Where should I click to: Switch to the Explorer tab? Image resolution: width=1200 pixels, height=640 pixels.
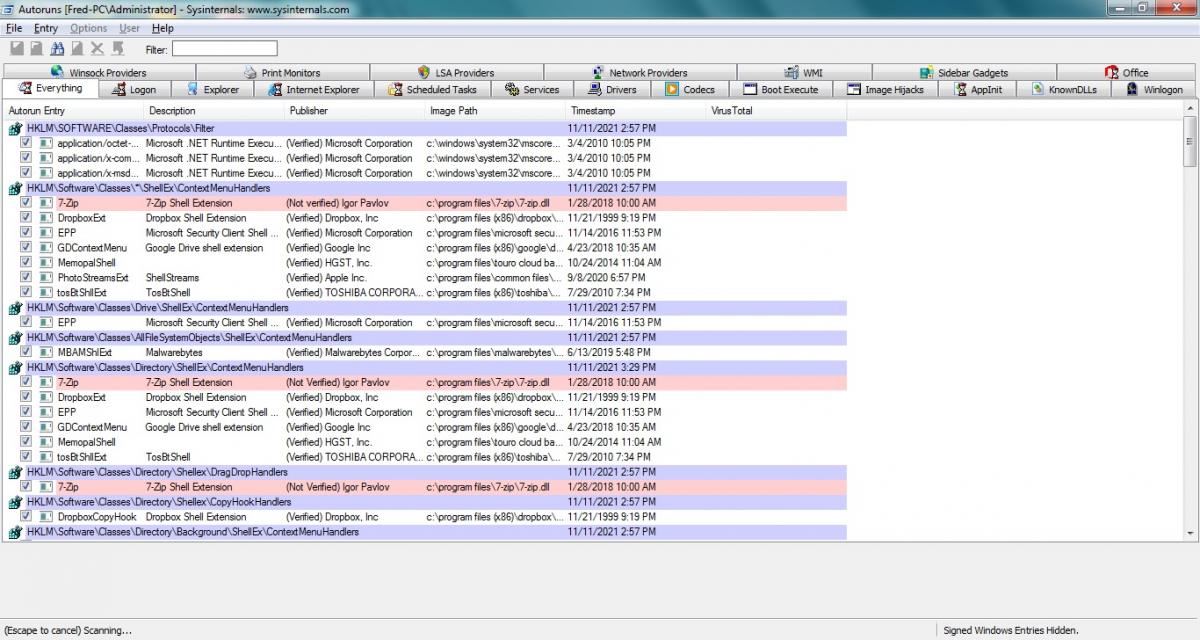click(x=214, y=90)
